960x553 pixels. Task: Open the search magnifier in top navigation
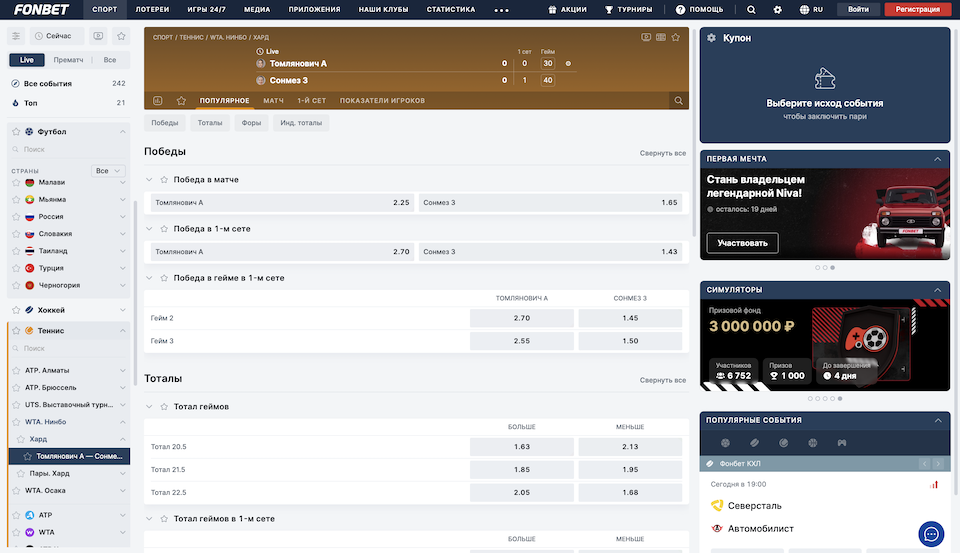coord(751,10)
